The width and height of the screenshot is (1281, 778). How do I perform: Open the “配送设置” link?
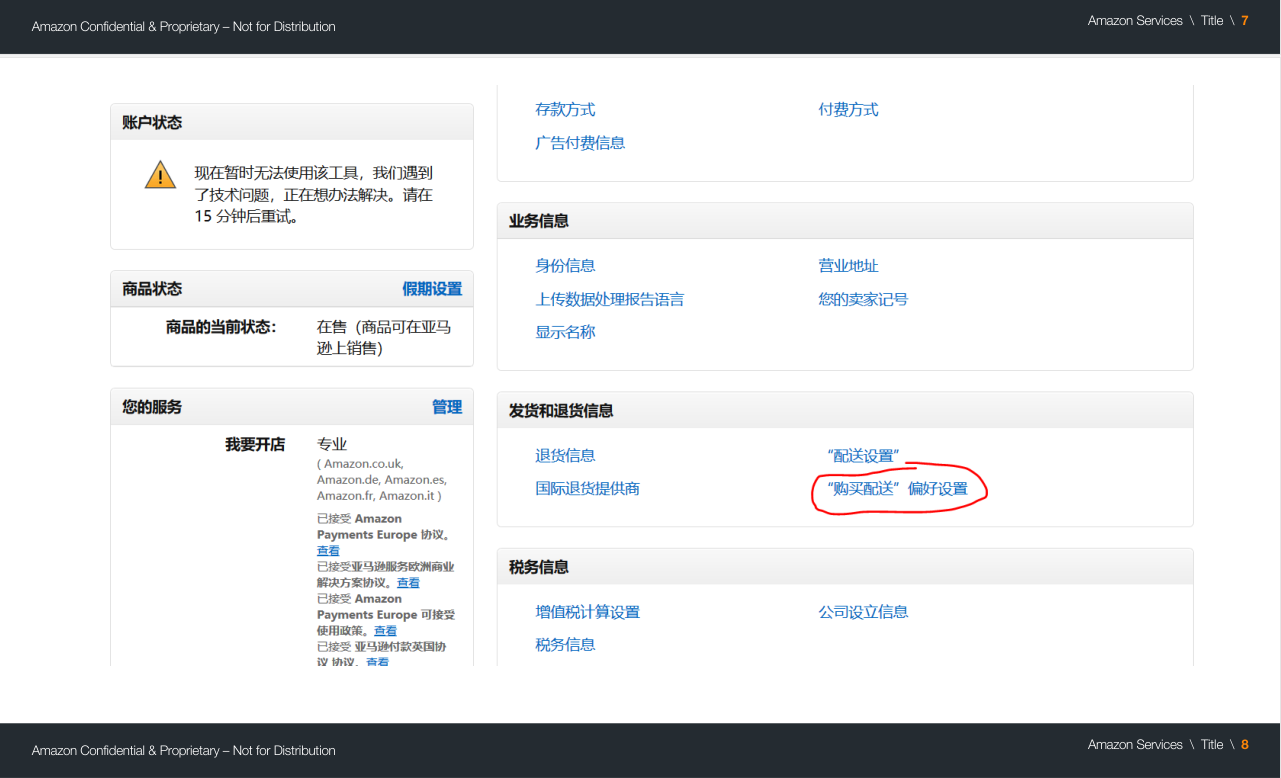click(x=863, y=456)
